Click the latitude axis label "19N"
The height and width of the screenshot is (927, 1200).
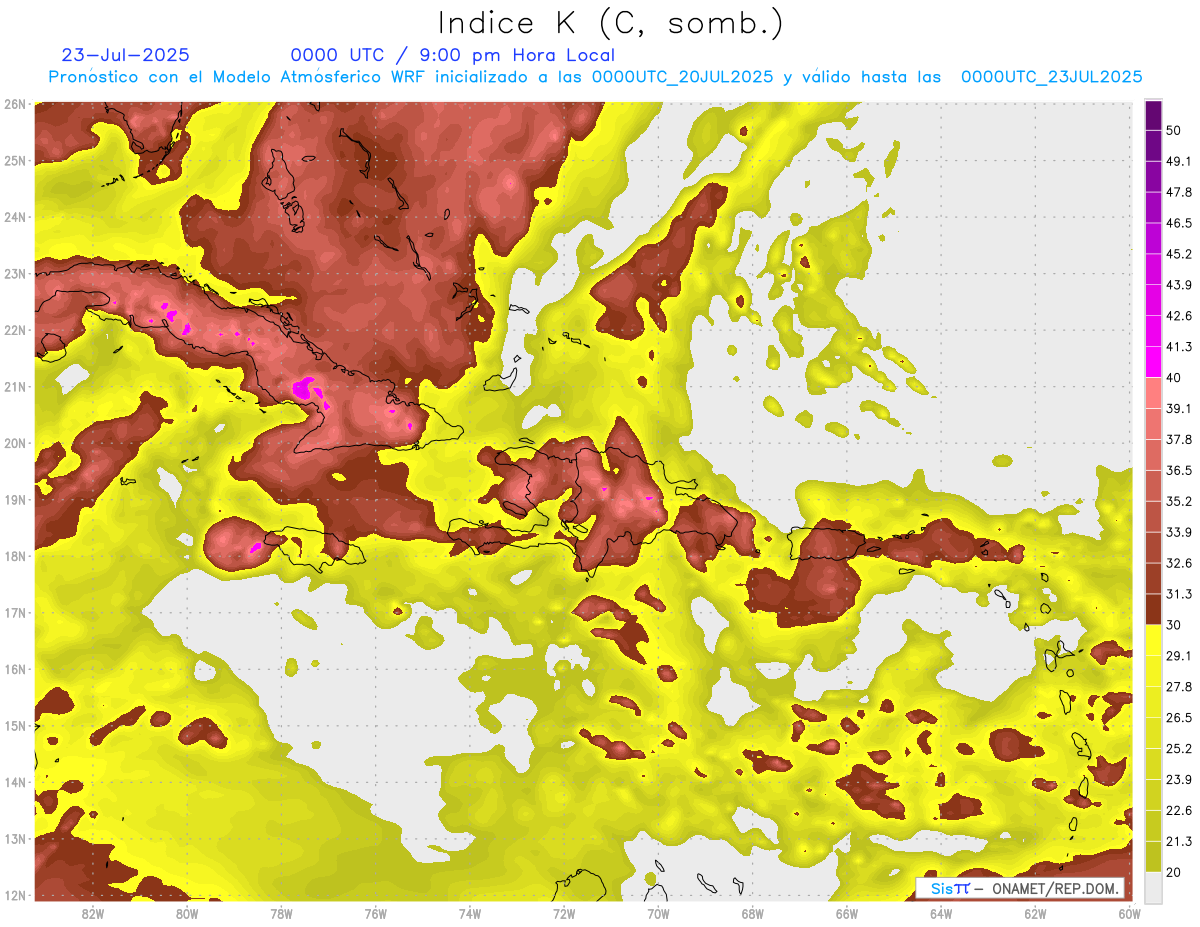point(14,499)
